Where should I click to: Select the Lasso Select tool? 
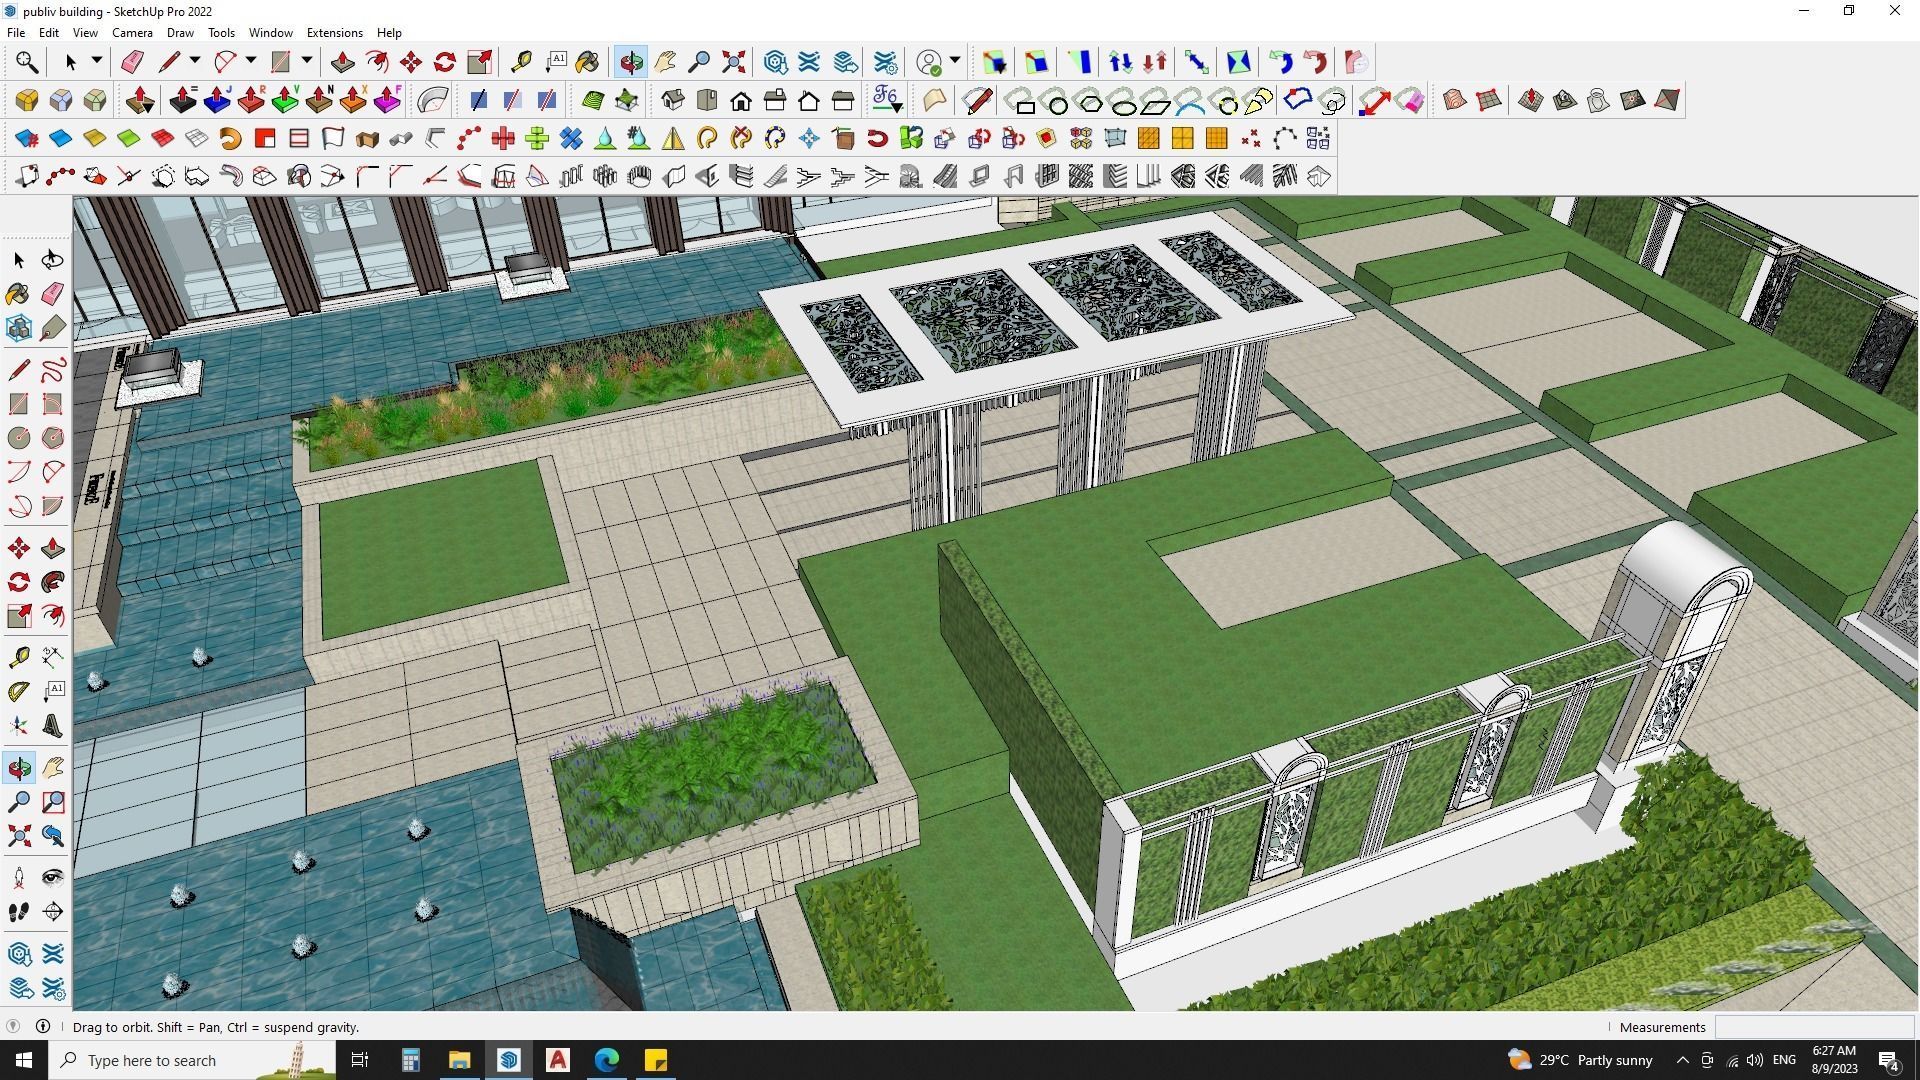pyautogui.click(x=53, y=260)
